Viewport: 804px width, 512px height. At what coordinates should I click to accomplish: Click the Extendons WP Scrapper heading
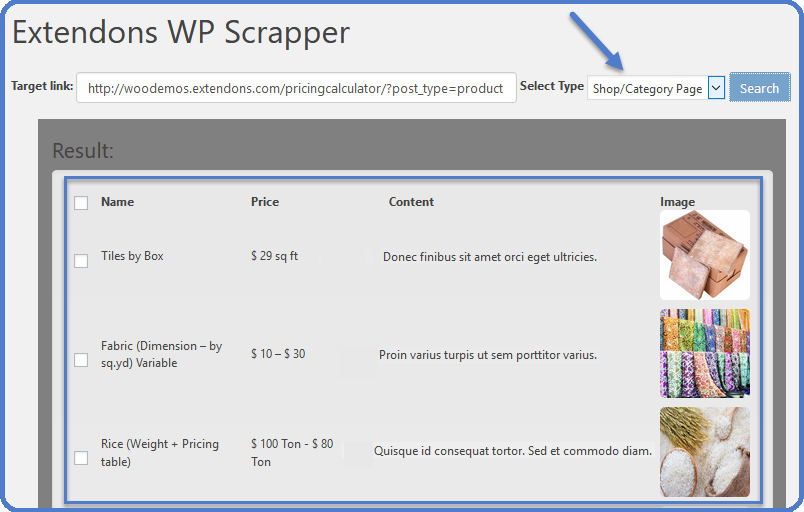pos(181,32)
